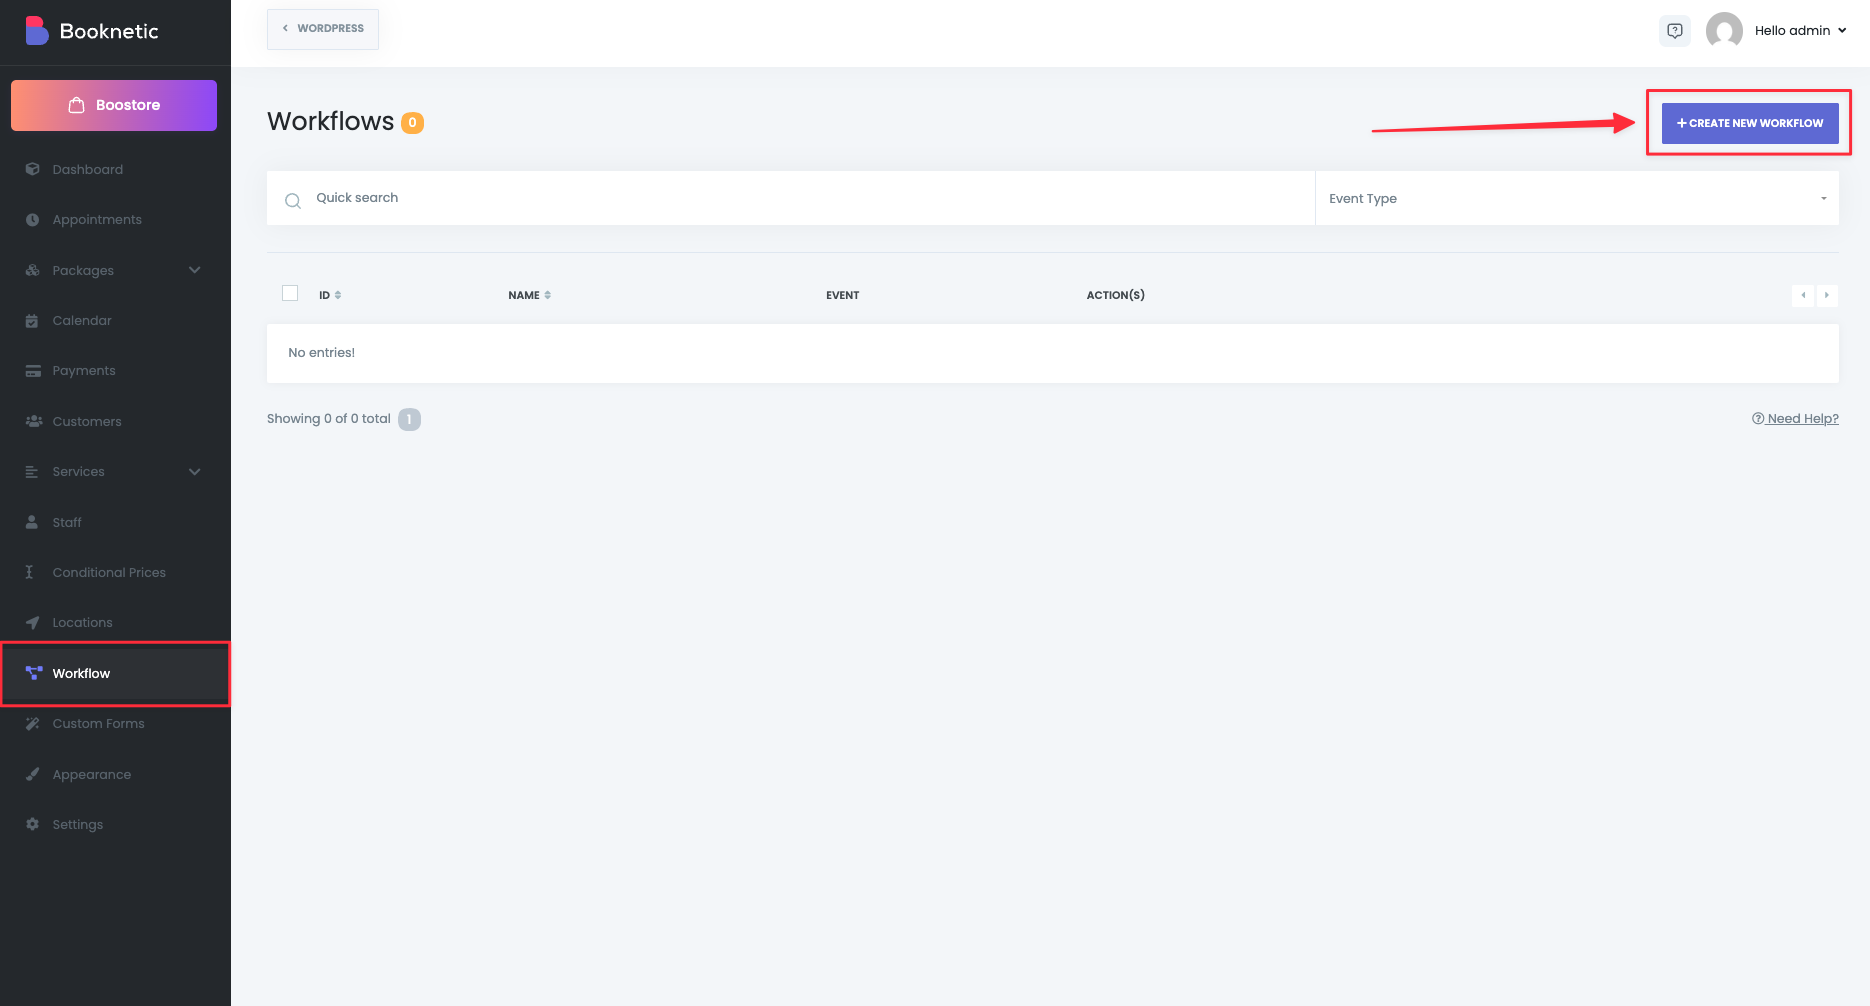Go to Appointments in sidebar
The image size is (1870, 1006).
coord(97,220)
